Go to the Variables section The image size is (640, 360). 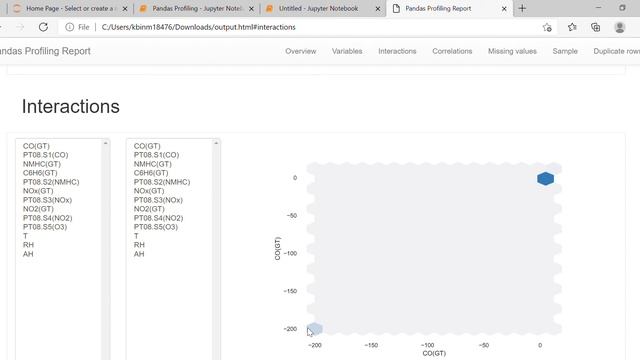(347, 51)
